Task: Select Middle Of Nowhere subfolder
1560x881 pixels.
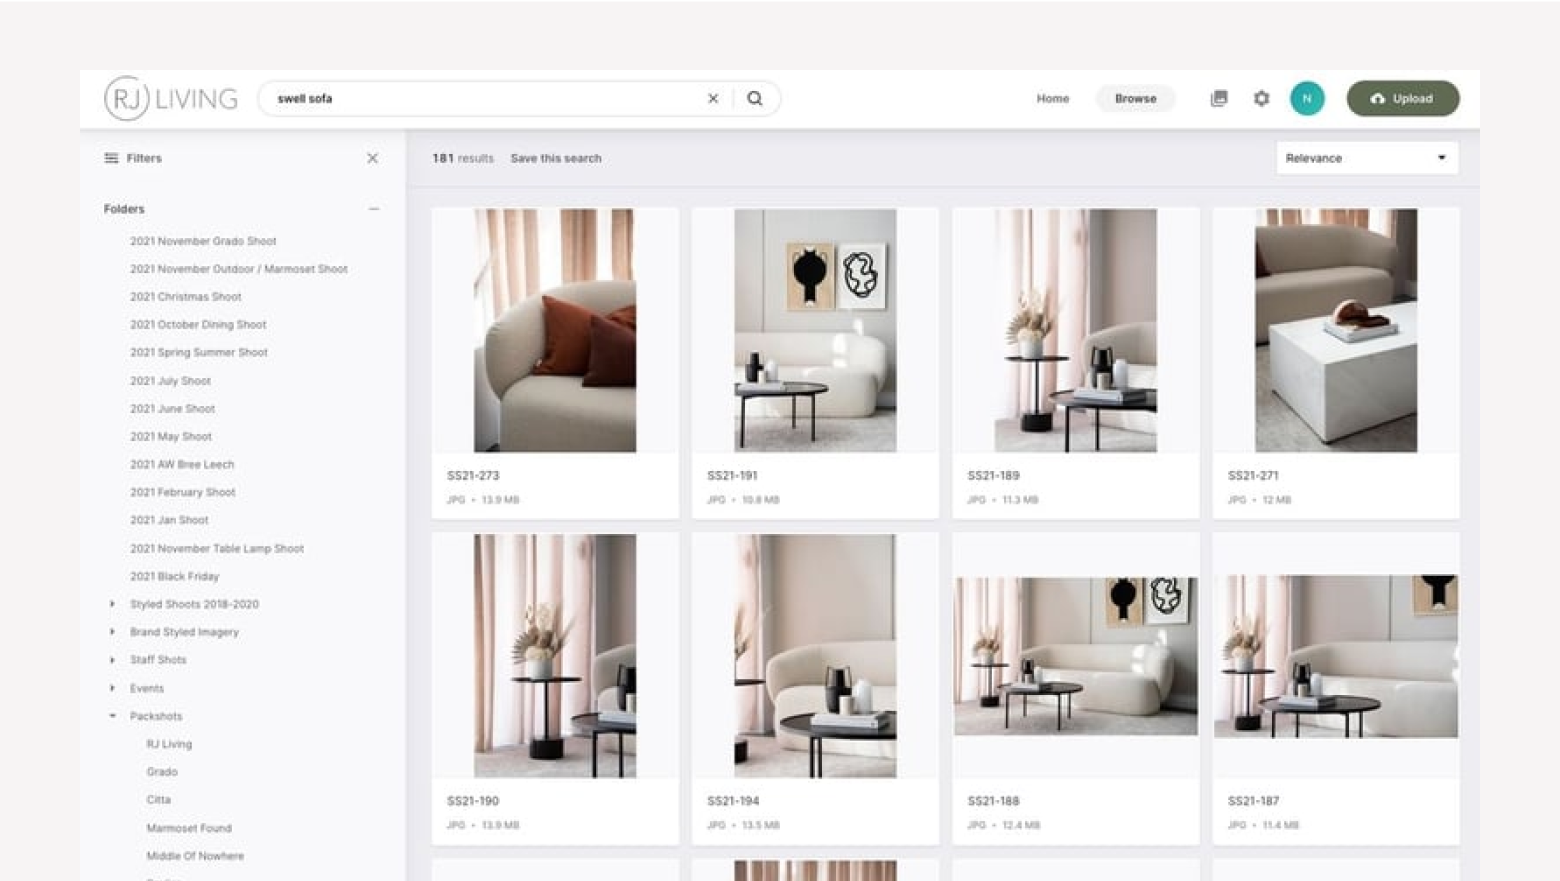Action: [x=195, y=856]
